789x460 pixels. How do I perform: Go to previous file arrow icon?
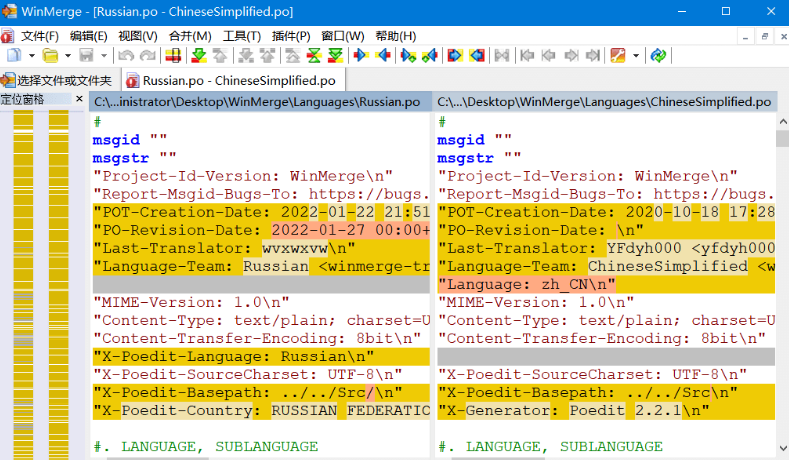pyautogui.click(x=548, y=55)
